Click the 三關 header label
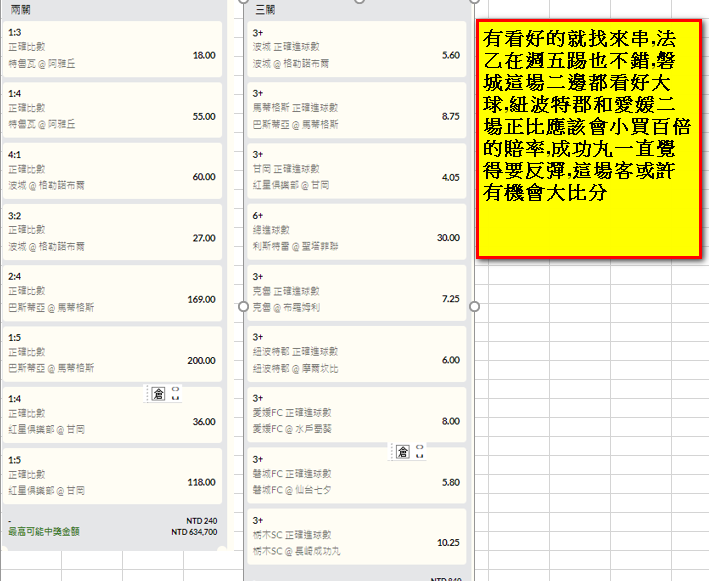709x581 pixels. tap(265, 9)
